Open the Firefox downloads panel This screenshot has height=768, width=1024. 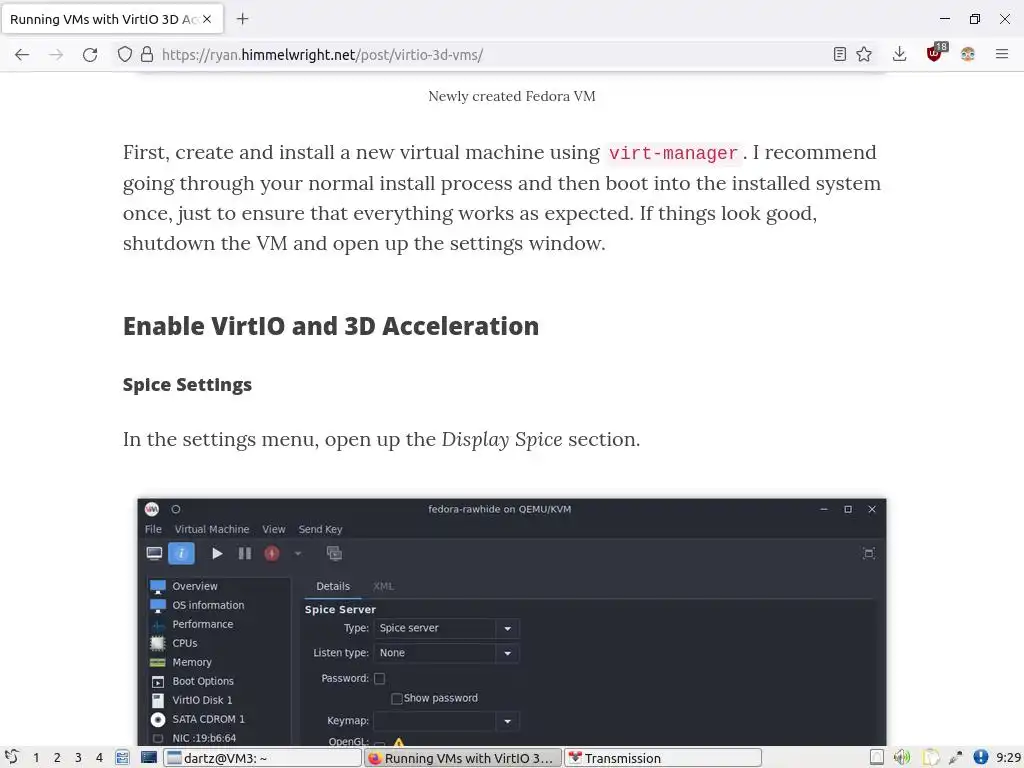pyautogui.click(x=899, y=54)
